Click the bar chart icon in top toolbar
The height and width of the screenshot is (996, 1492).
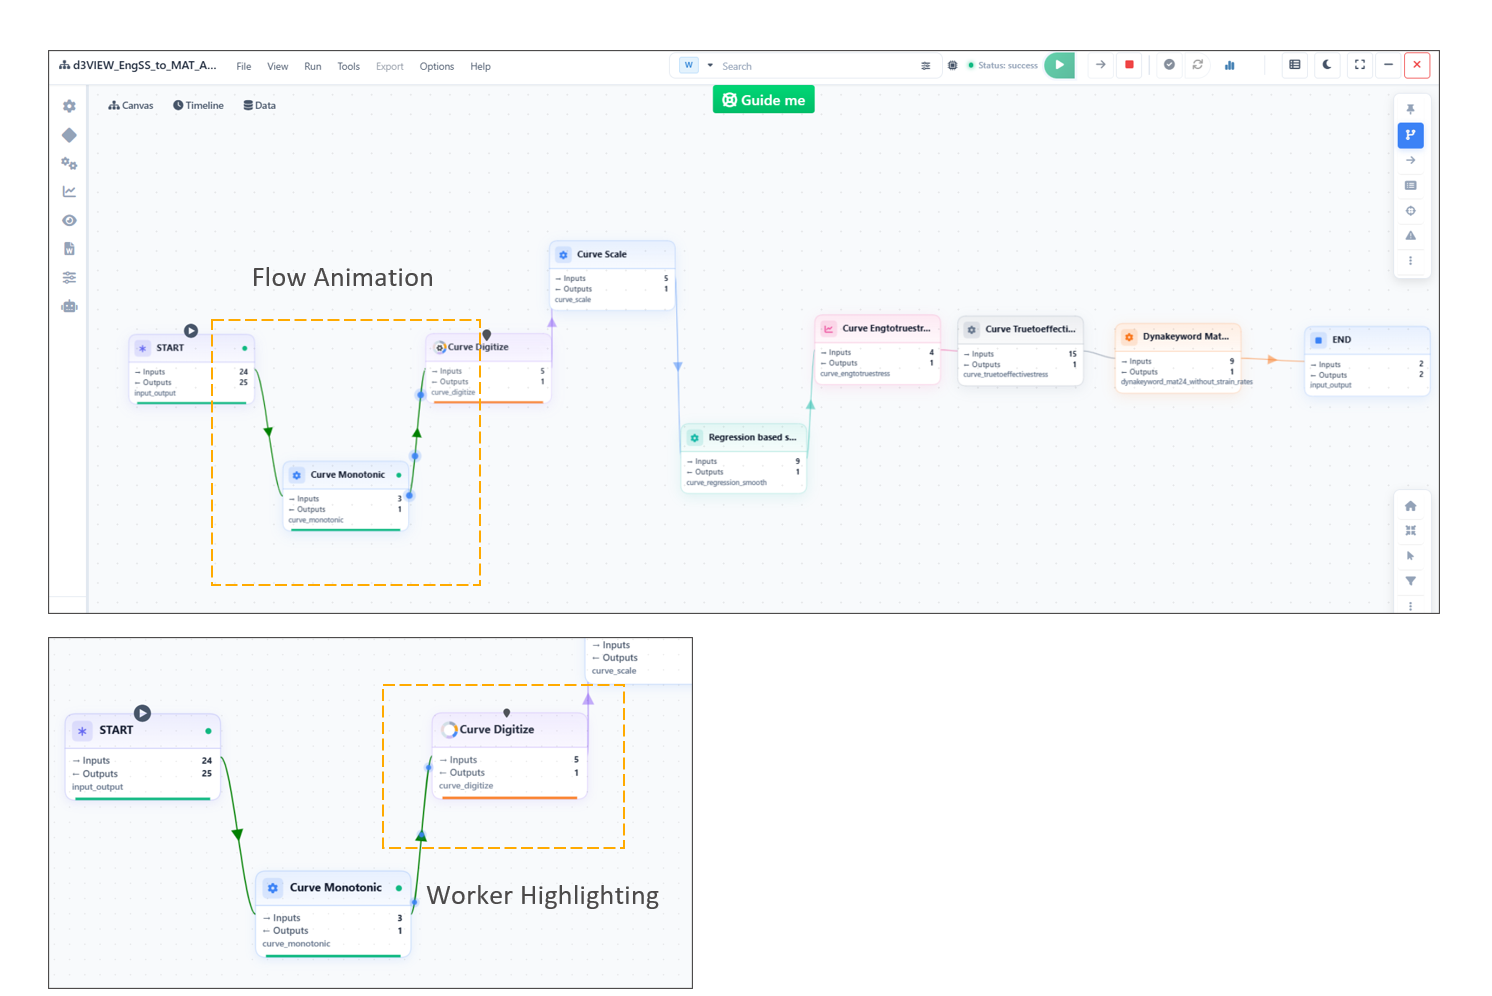tap(1229, 65)
